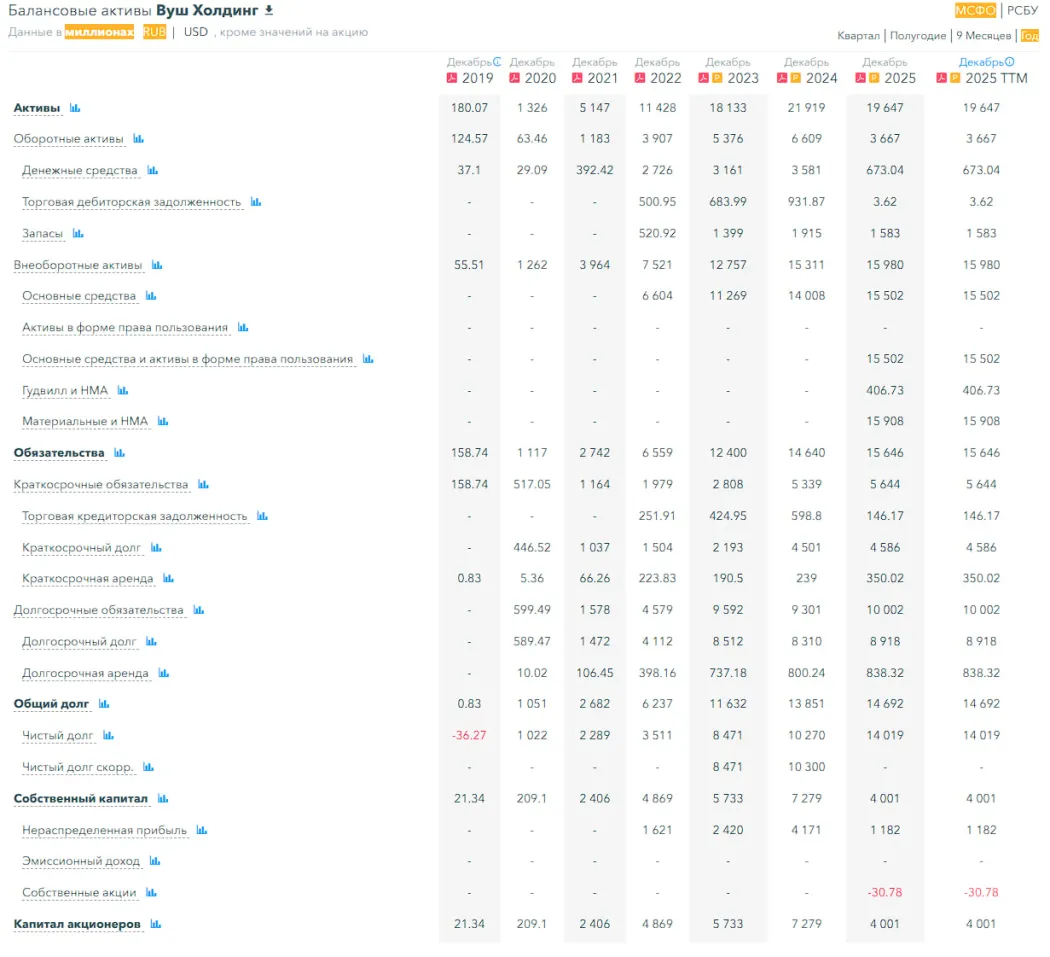
Task: Open the 2019 PDF report icon
Action: pyautogui.click(x=452, y=78)
